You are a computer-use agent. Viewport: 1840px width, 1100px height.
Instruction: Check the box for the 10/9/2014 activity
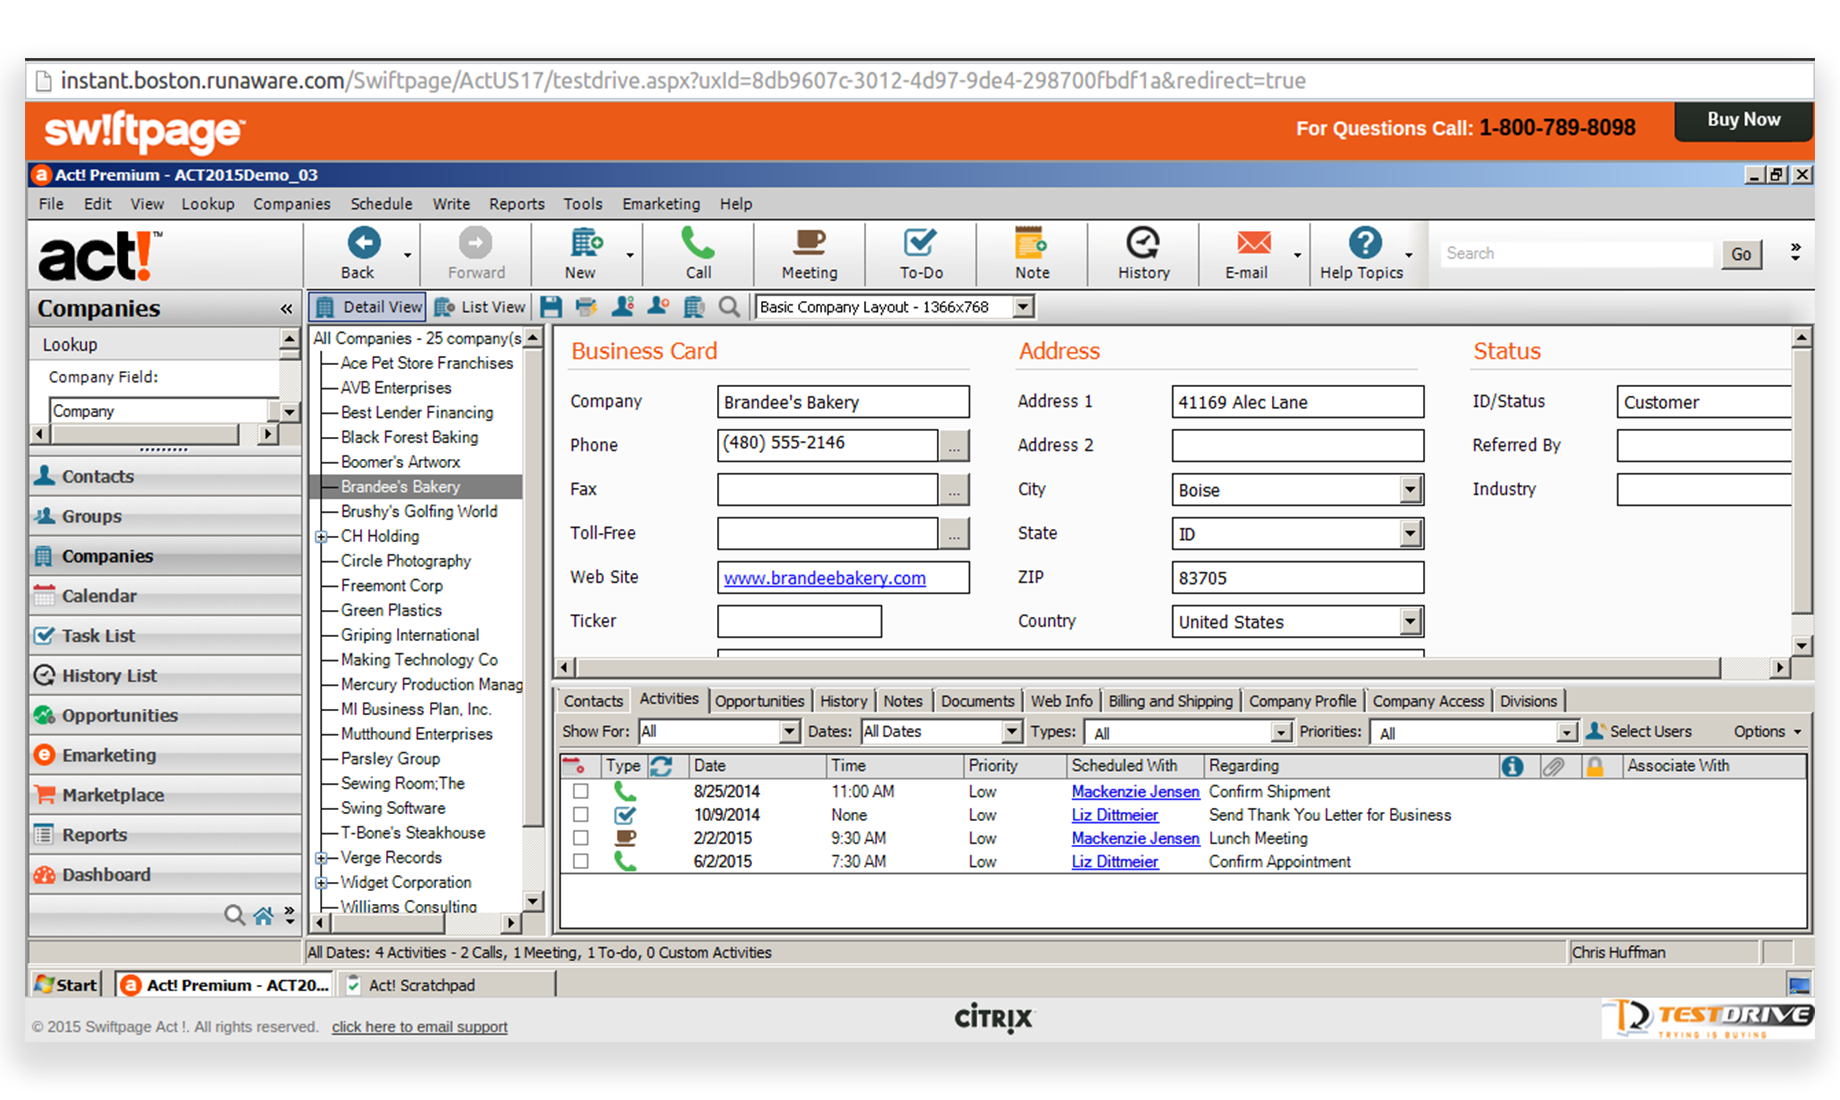pyautogui.click(x=580, y=815)
